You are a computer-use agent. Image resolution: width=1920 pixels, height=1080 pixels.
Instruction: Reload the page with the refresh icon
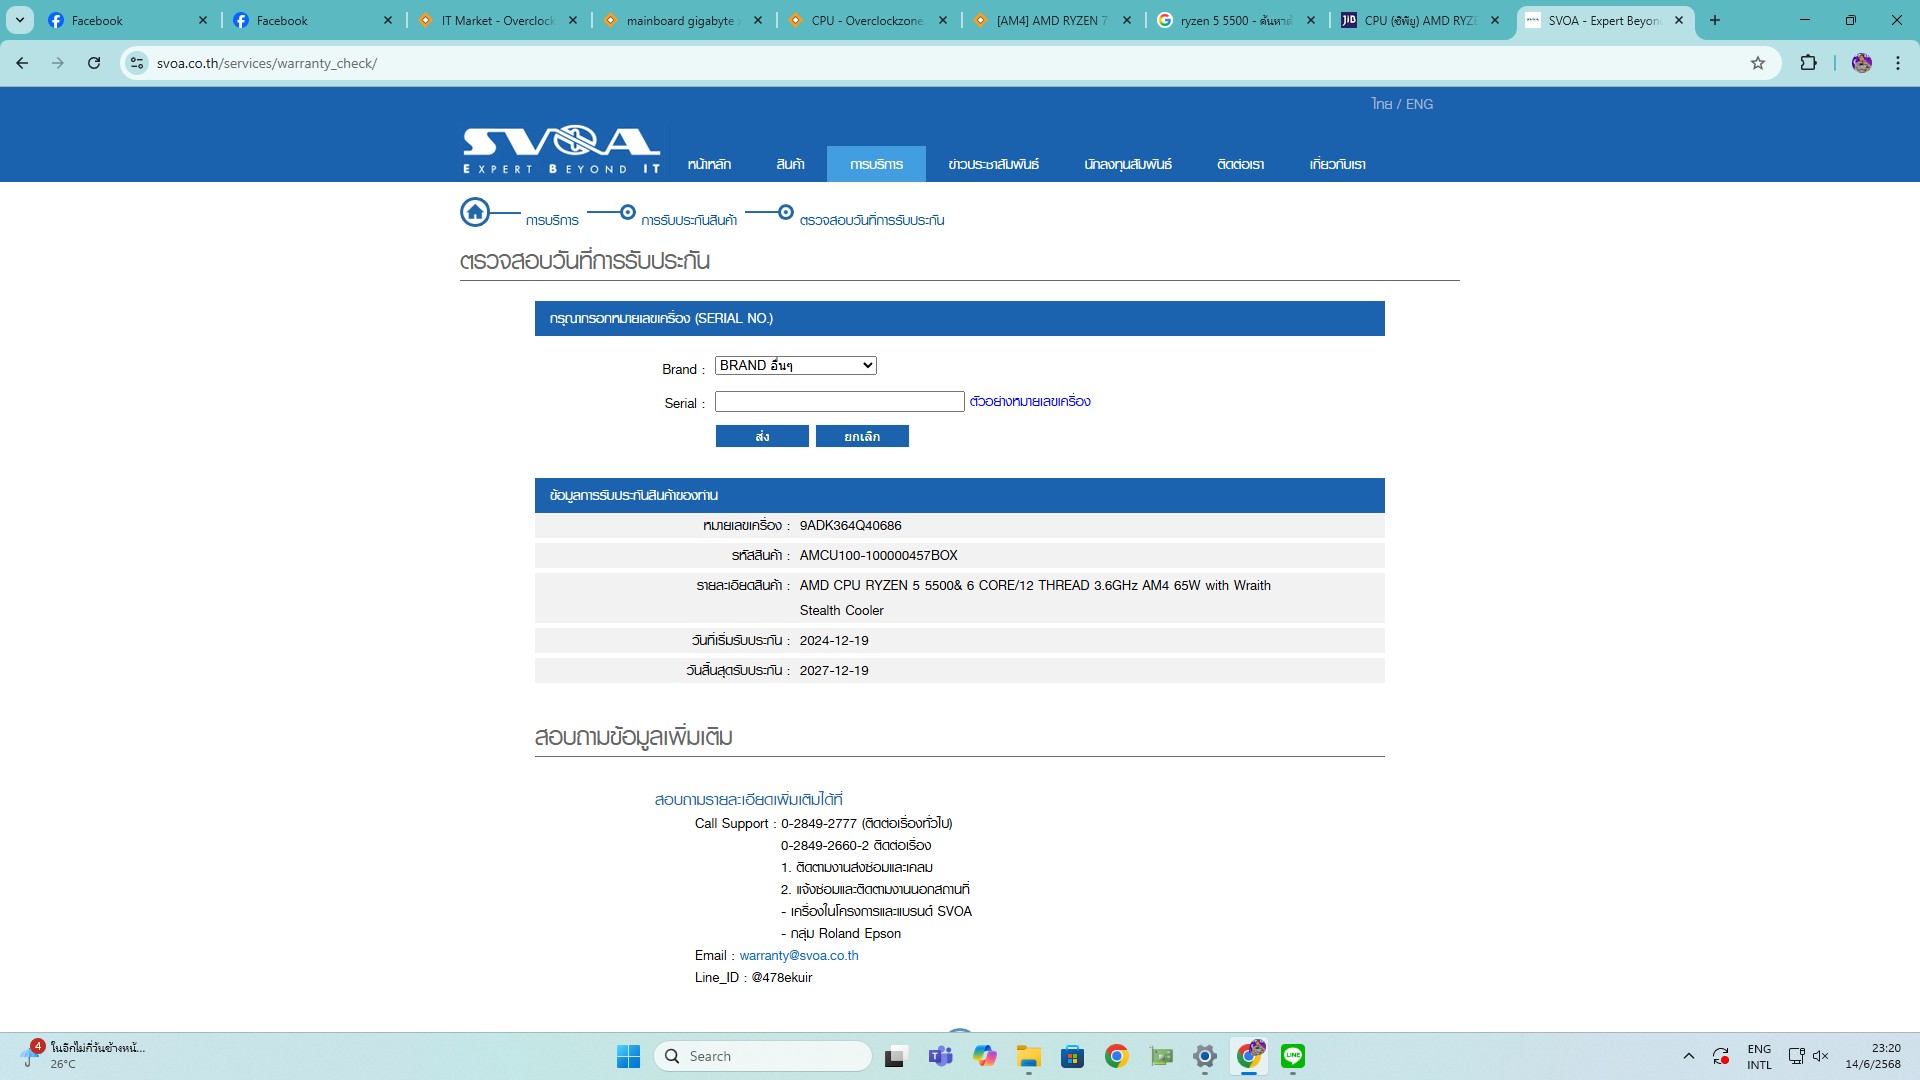click(94, 63)
